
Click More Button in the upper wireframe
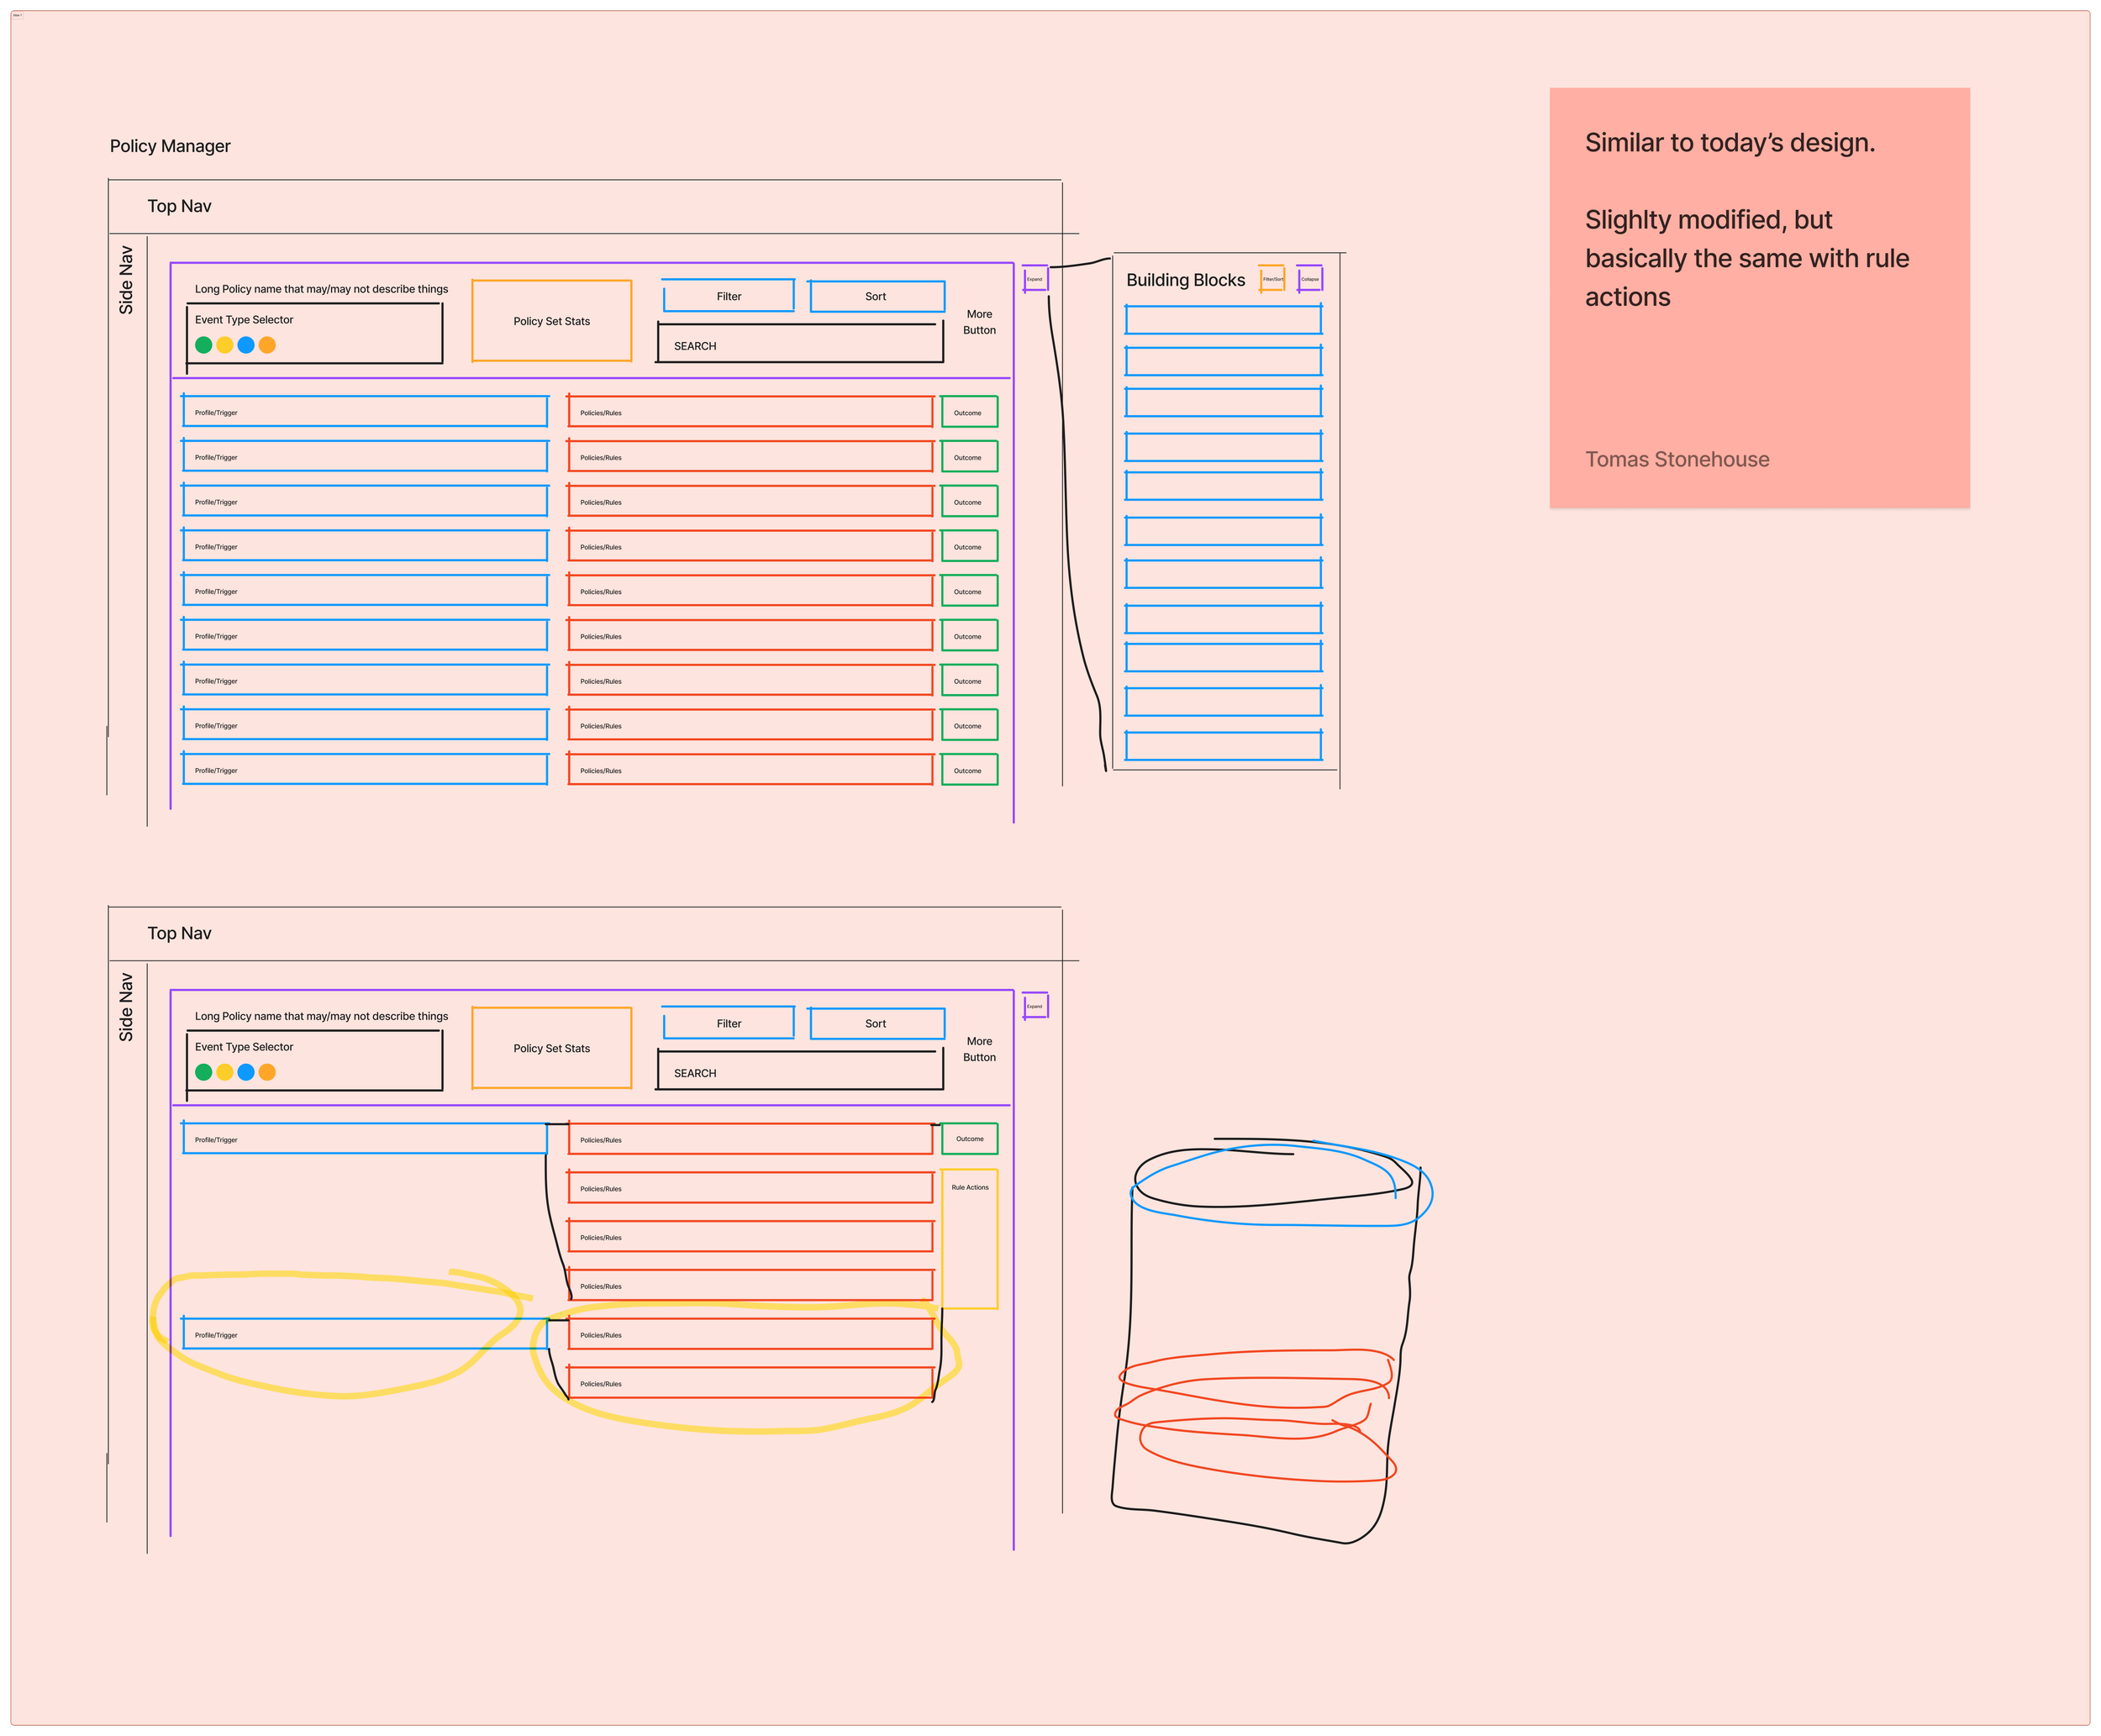[x=979, y=322]
